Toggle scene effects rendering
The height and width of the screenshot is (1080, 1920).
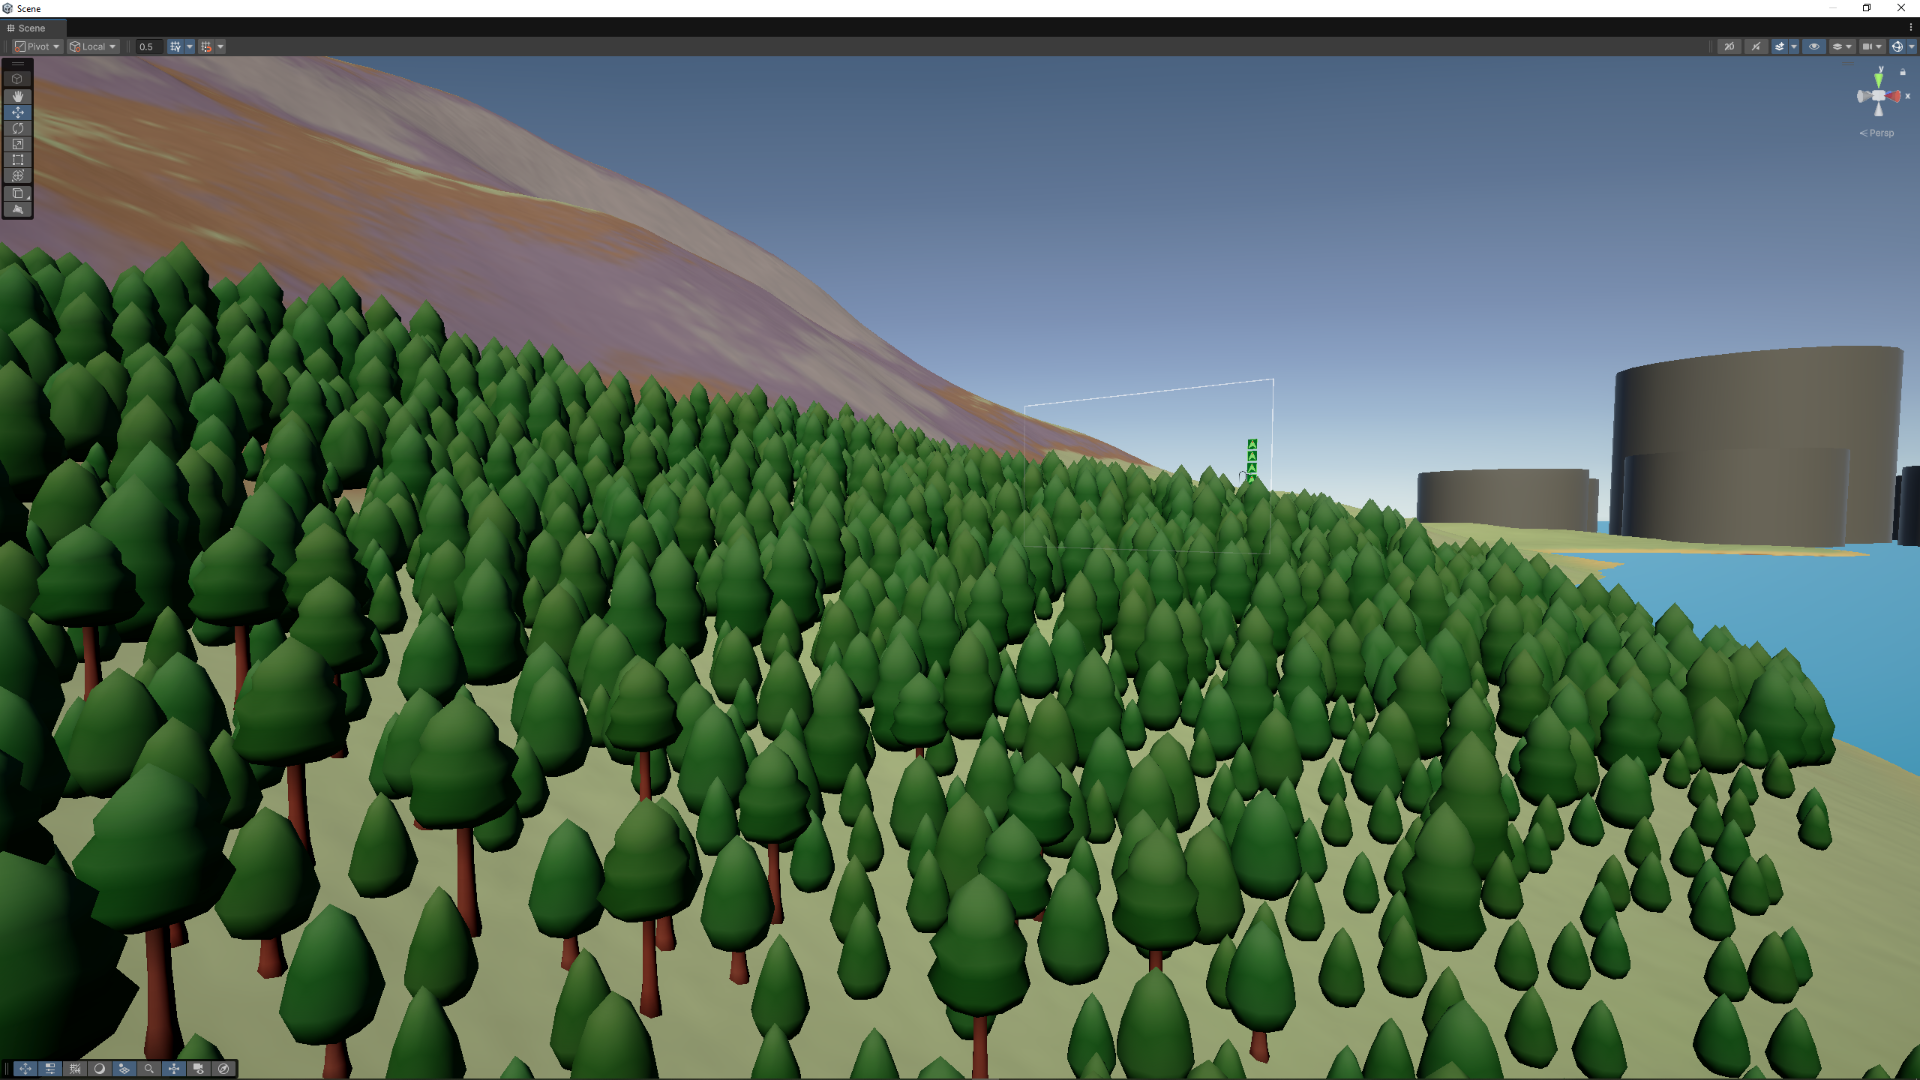point(1779,47)
